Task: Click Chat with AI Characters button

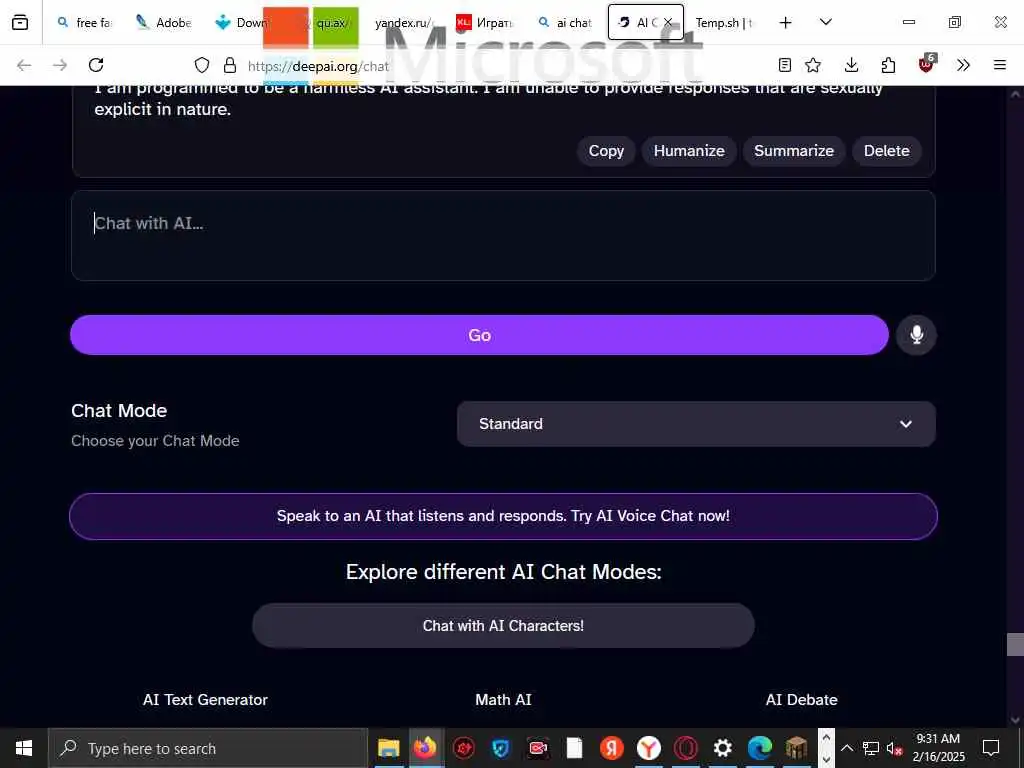Action: click(x=504, y=626)
